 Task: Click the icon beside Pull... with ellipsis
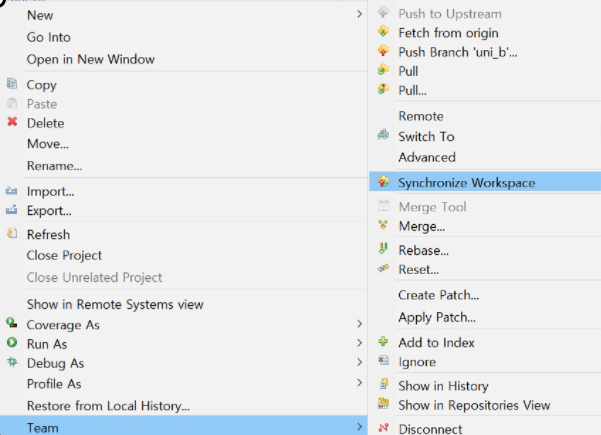383,89
